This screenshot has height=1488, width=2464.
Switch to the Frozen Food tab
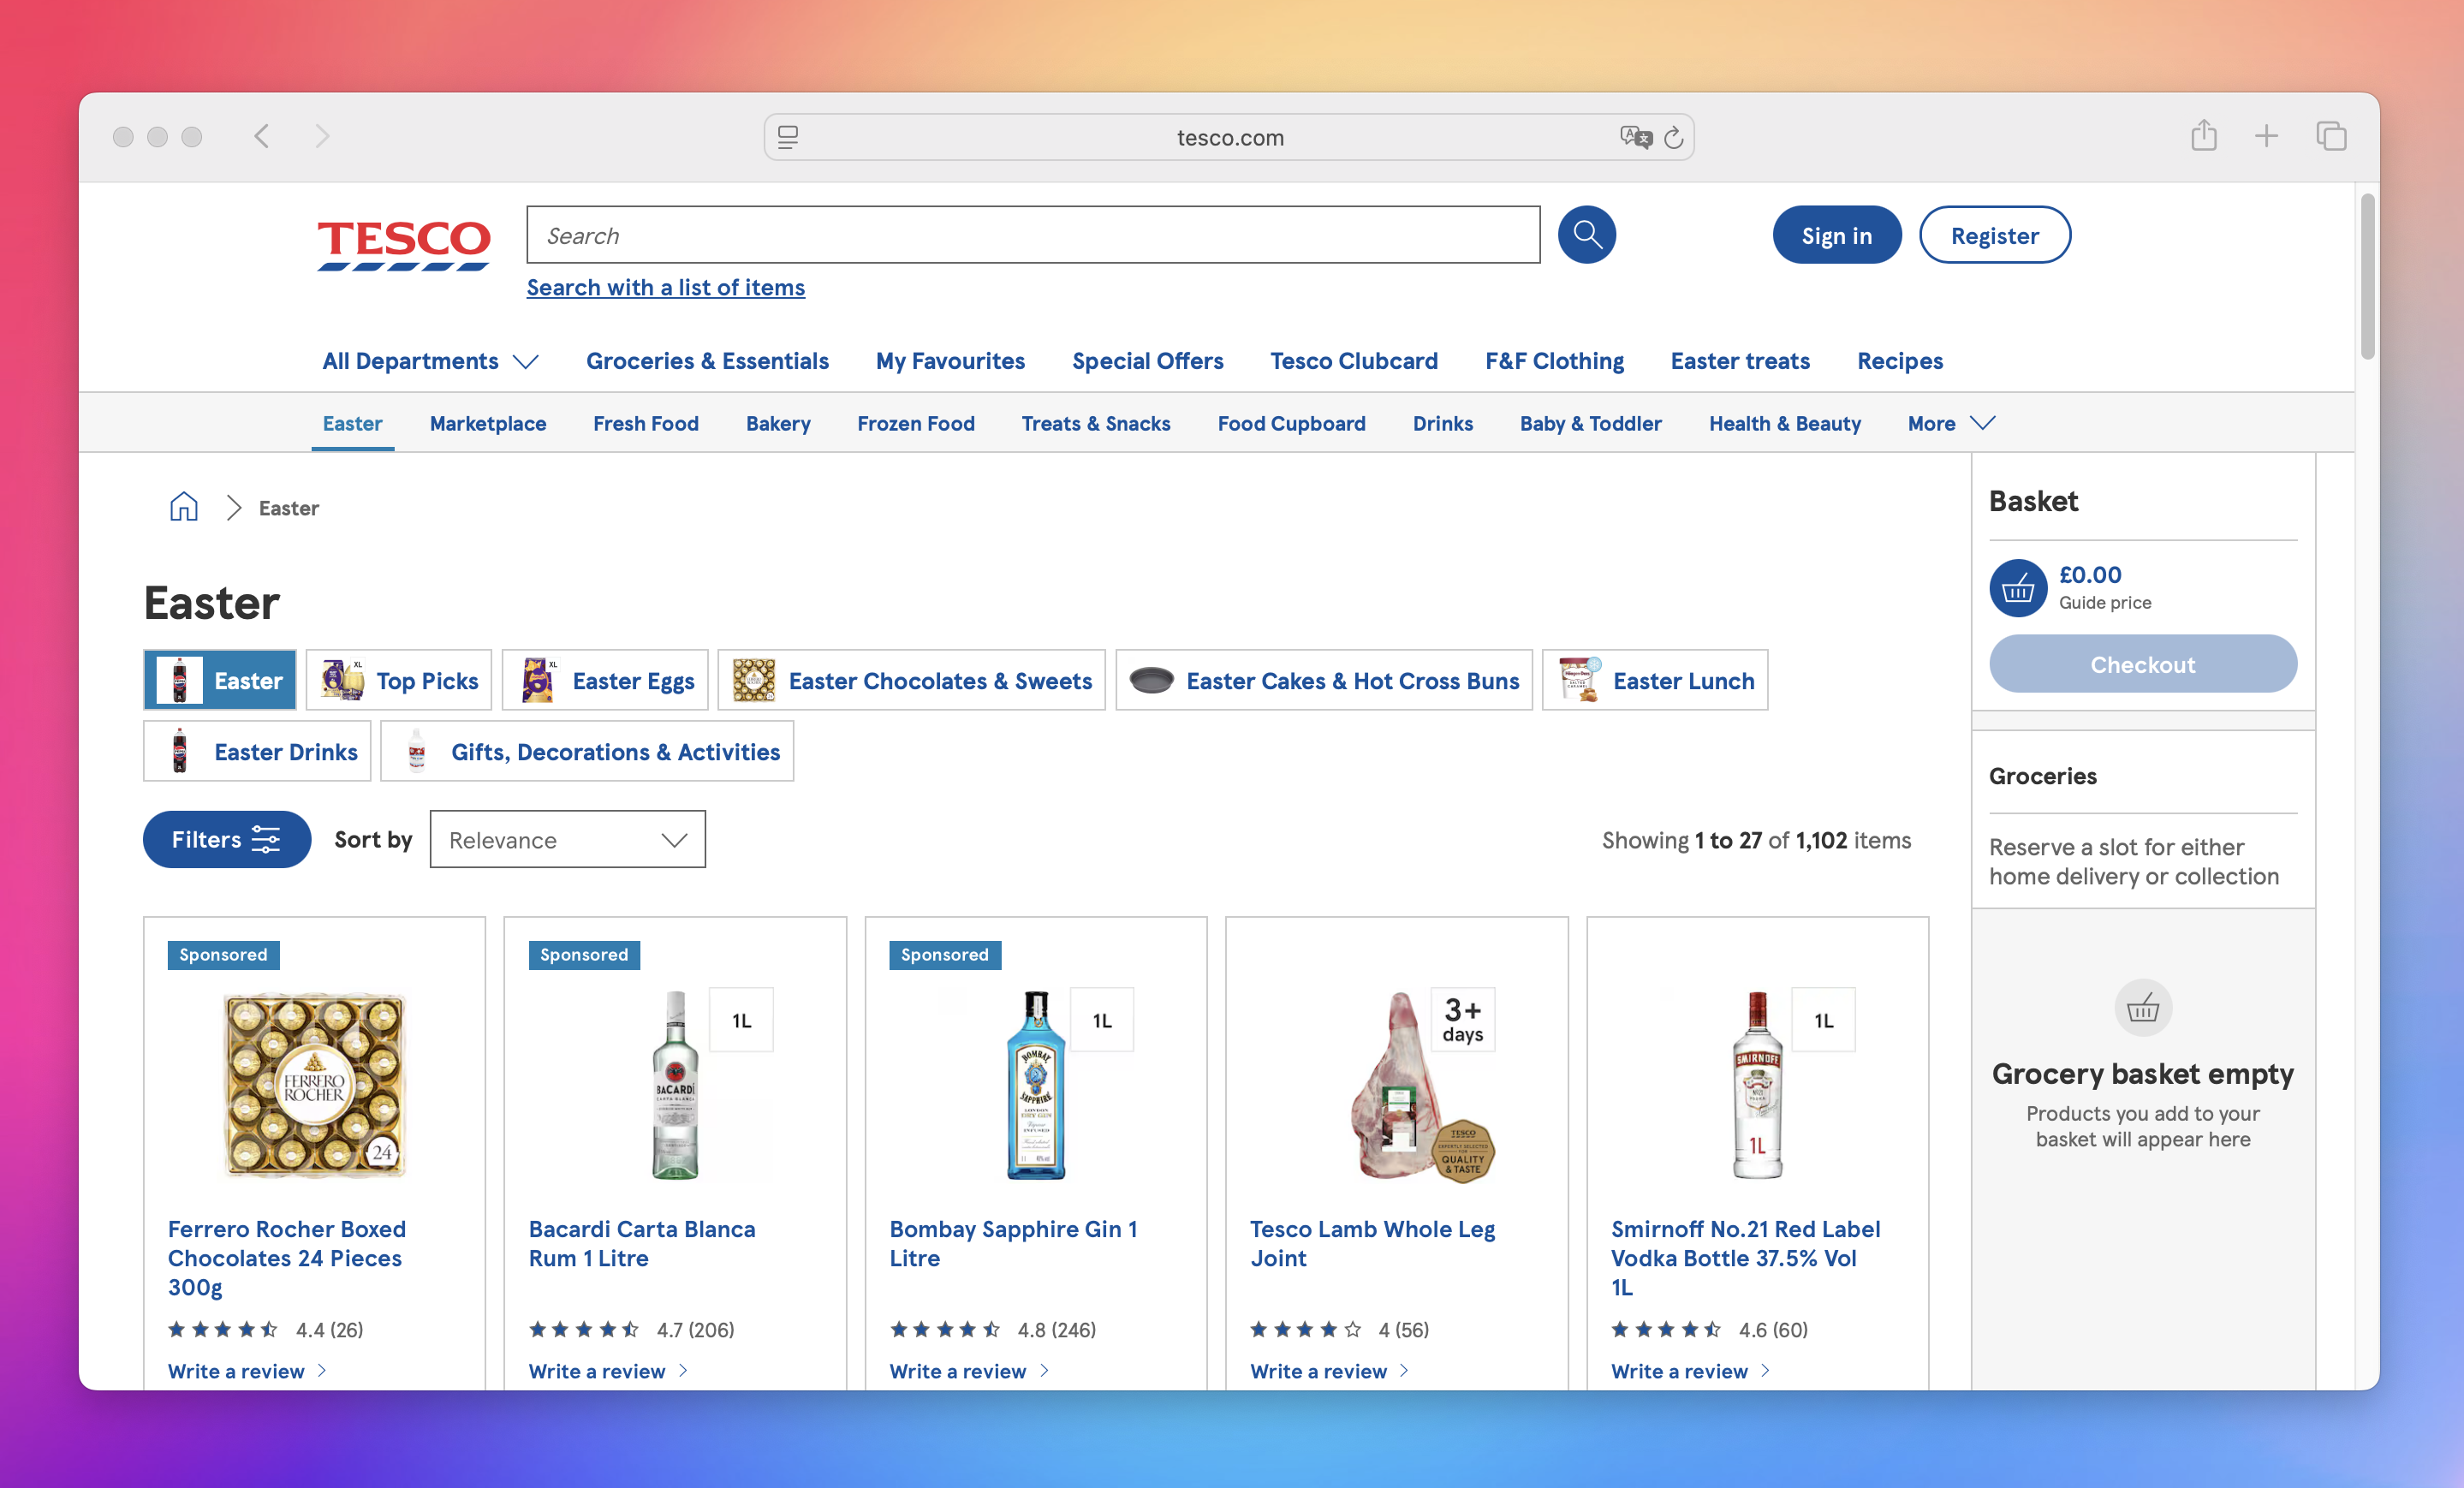(916, 423)
